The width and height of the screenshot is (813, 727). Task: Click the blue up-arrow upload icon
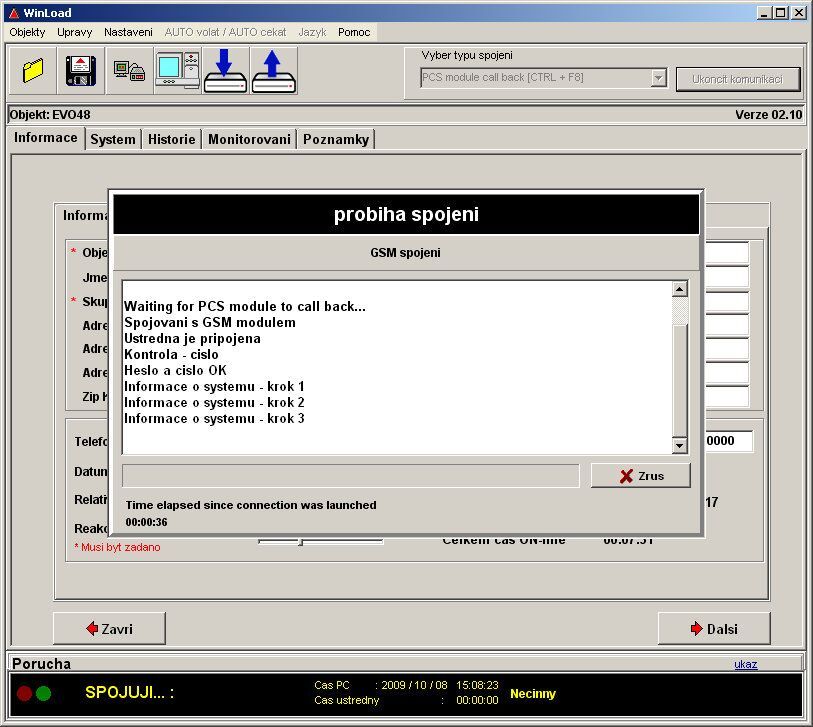tap(273, 71)
